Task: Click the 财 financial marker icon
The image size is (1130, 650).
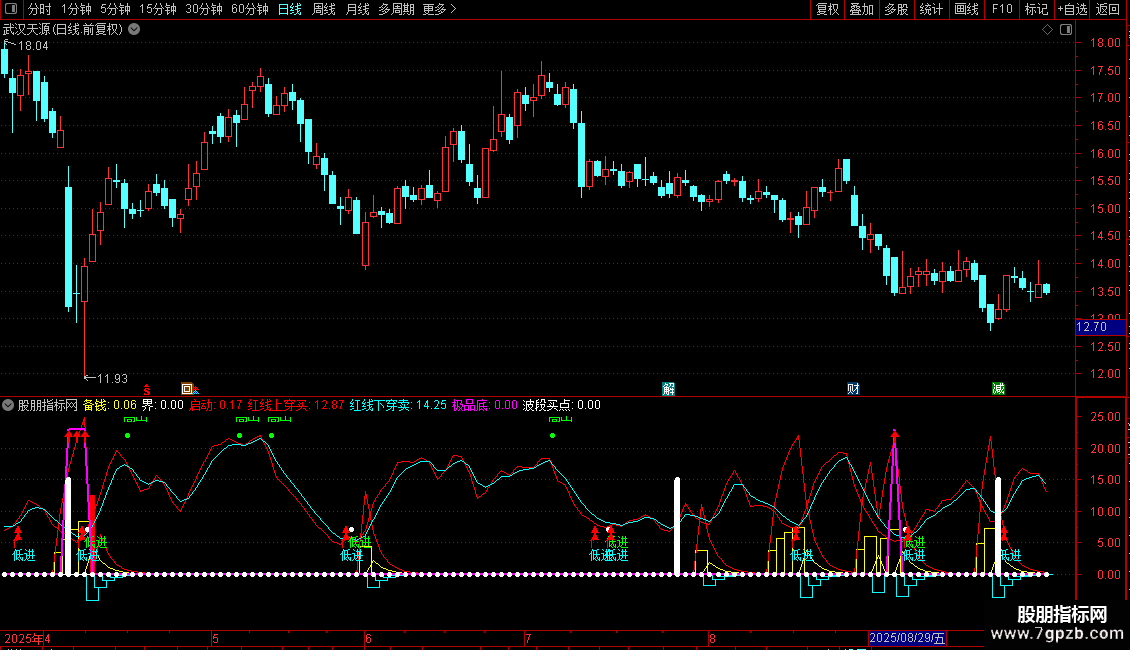Action: click(853, 389)
